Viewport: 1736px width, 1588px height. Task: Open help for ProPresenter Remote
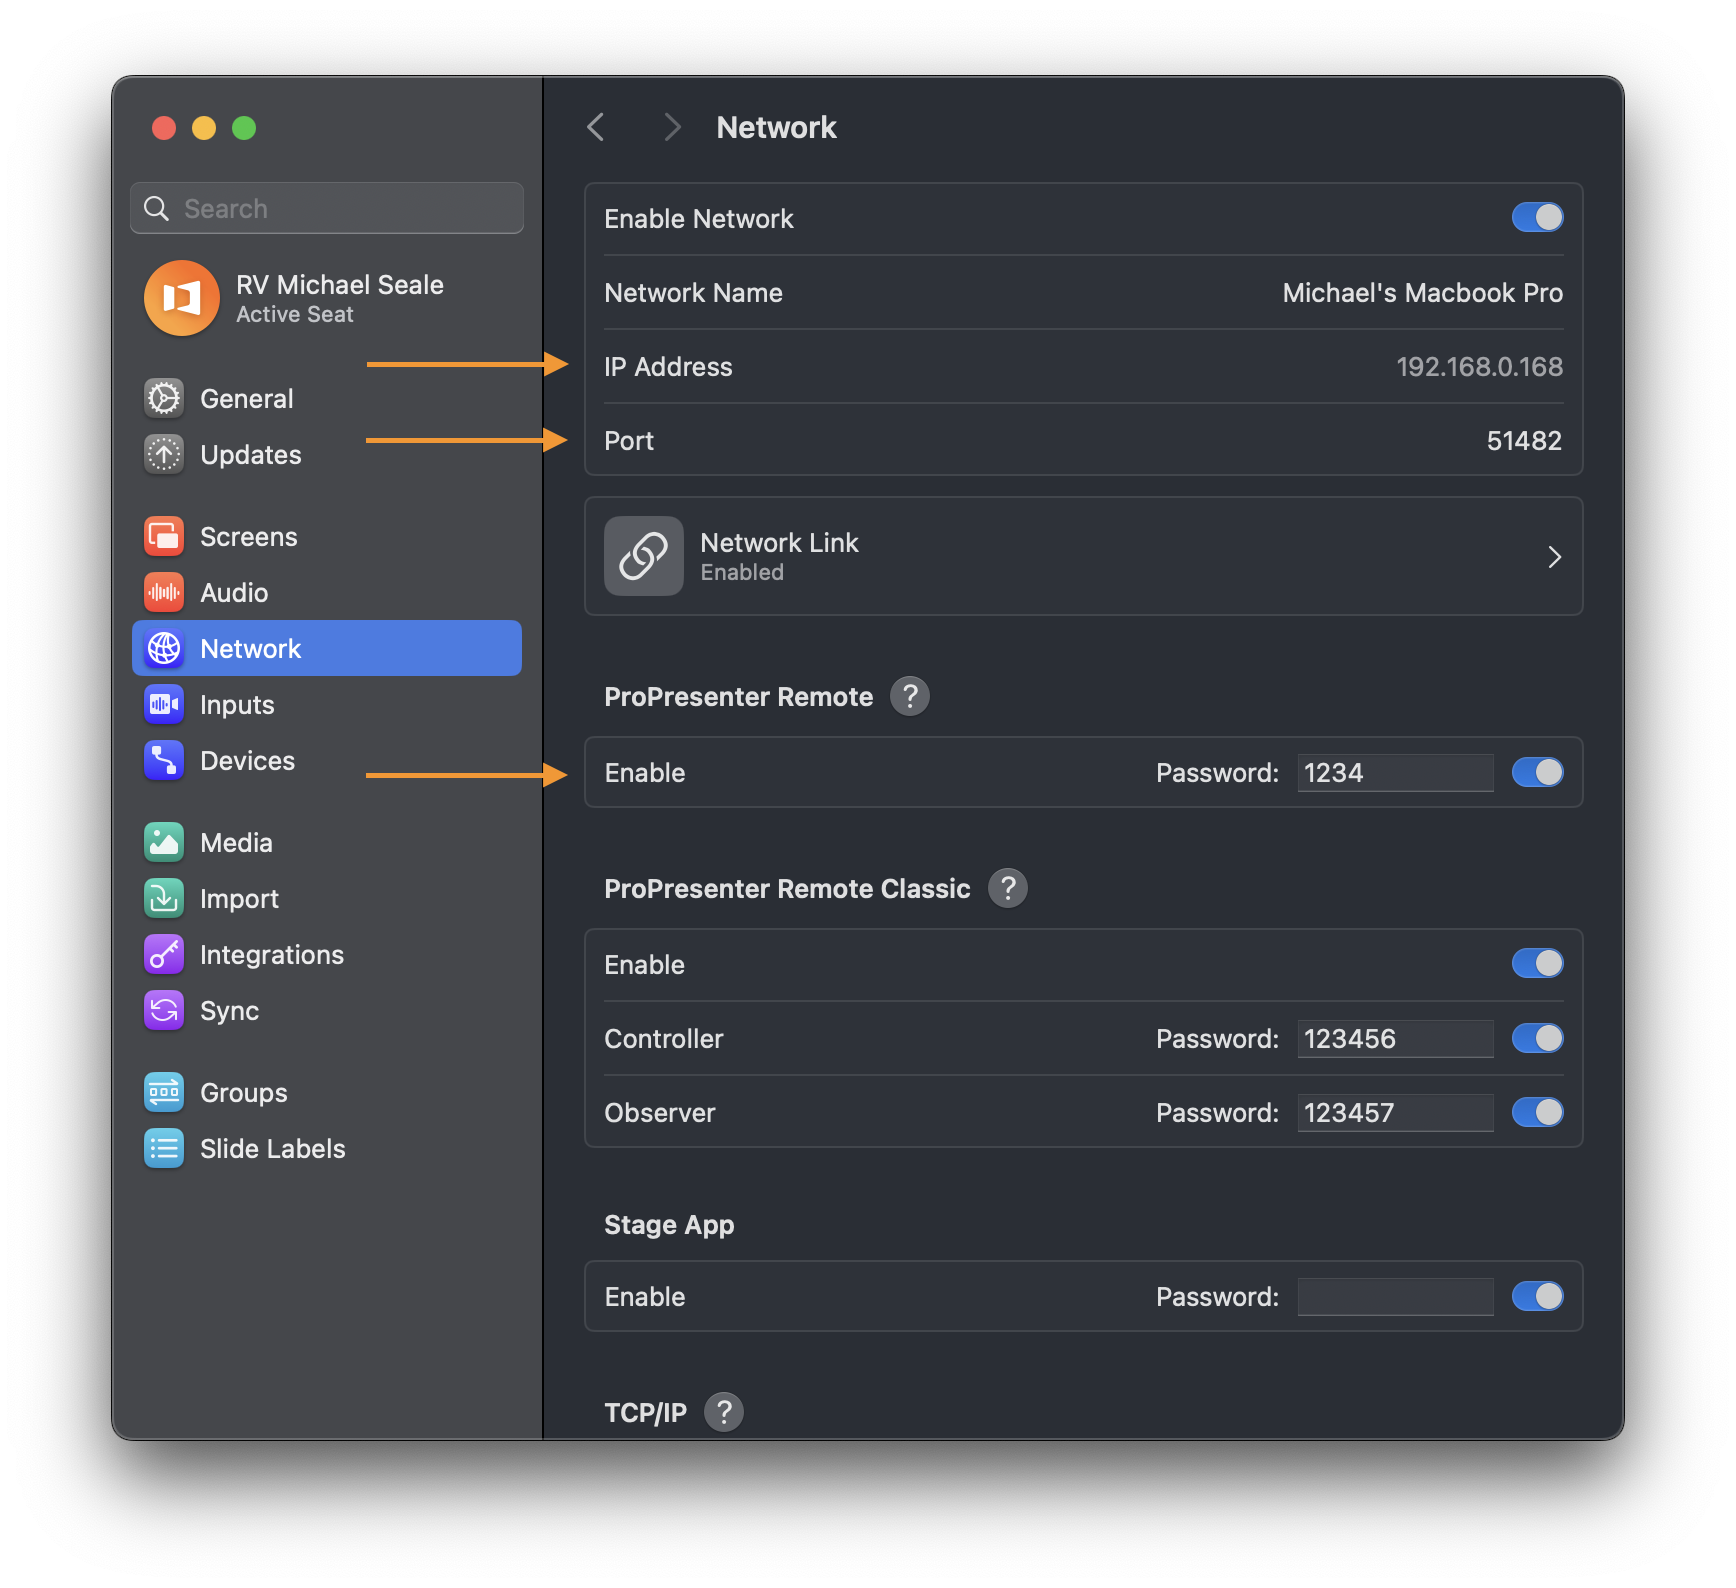pyautogui.click(x=910, y=696)
